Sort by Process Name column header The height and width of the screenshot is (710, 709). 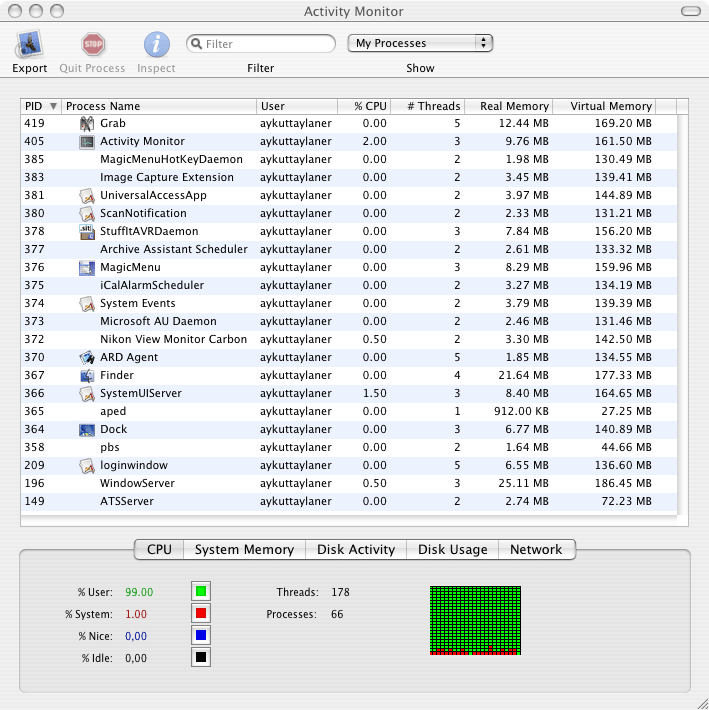coord(159,106)
